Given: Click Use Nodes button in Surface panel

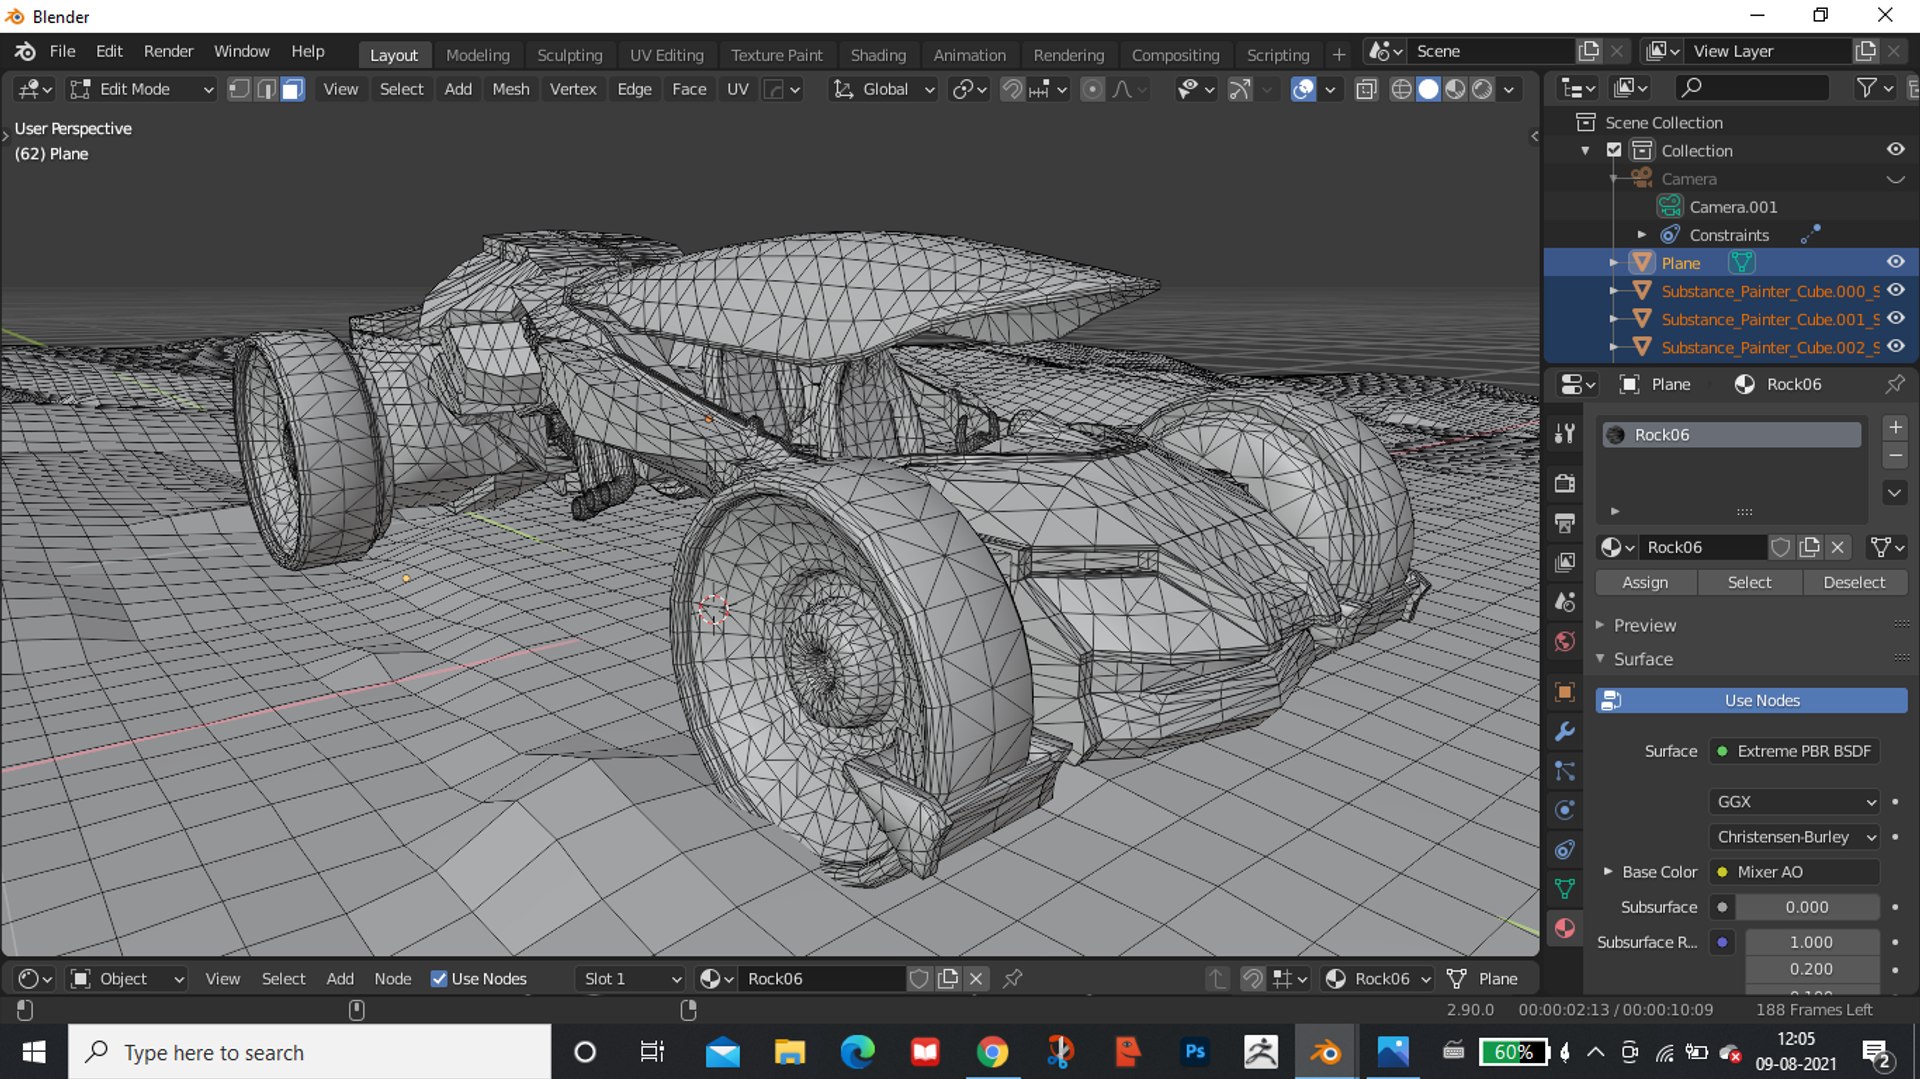Looking at the screenshot, I should (x=1751, y=701).
